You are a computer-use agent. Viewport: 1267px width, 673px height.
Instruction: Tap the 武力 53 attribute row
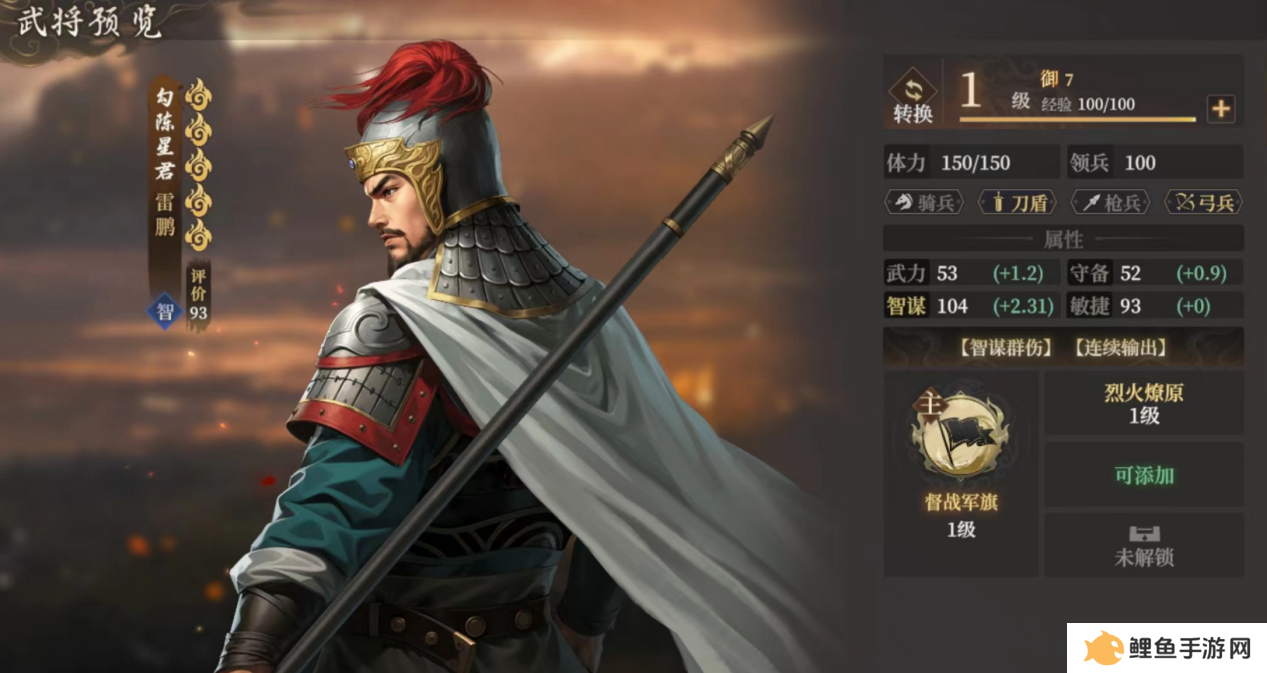972,273
